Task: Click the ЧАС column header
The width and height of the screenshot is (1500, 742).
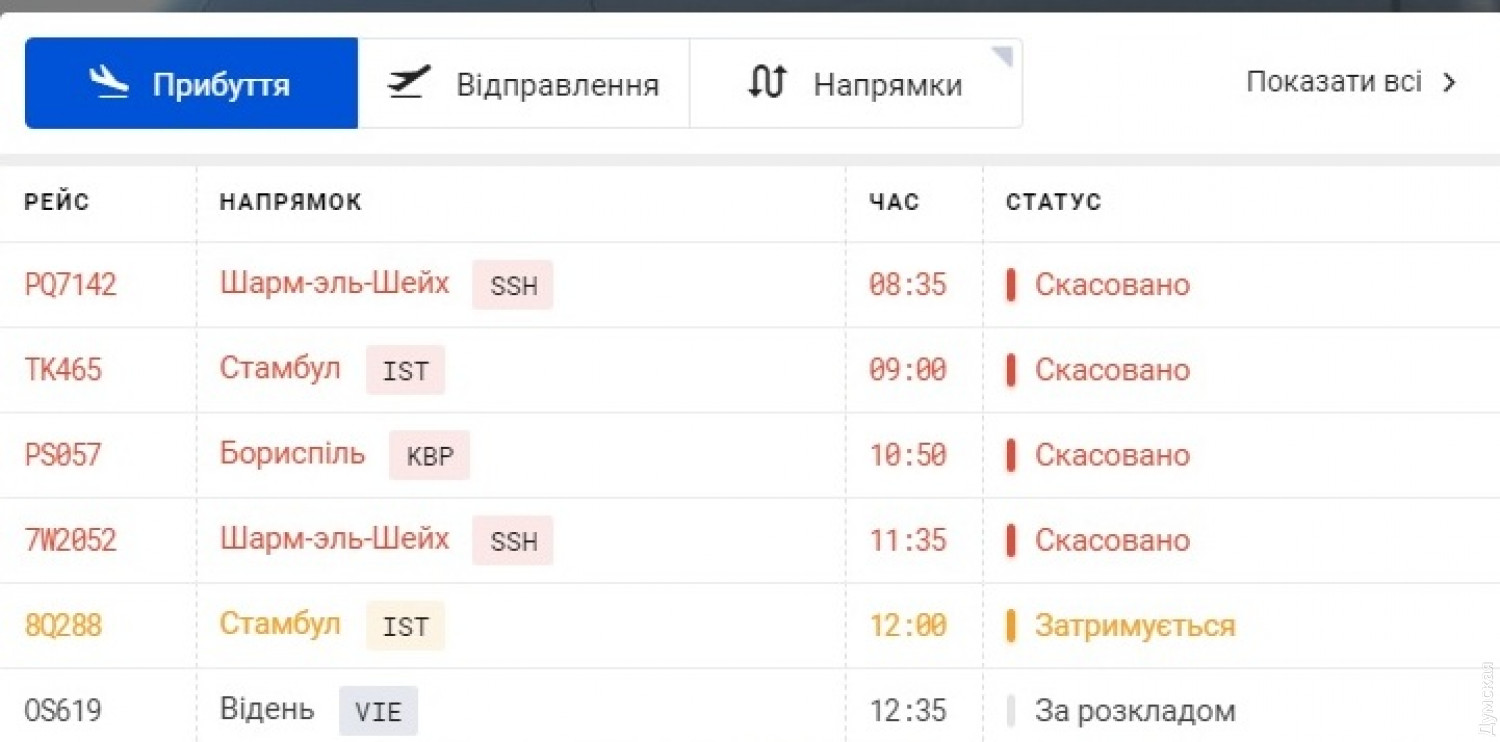Action: [894, 202]
